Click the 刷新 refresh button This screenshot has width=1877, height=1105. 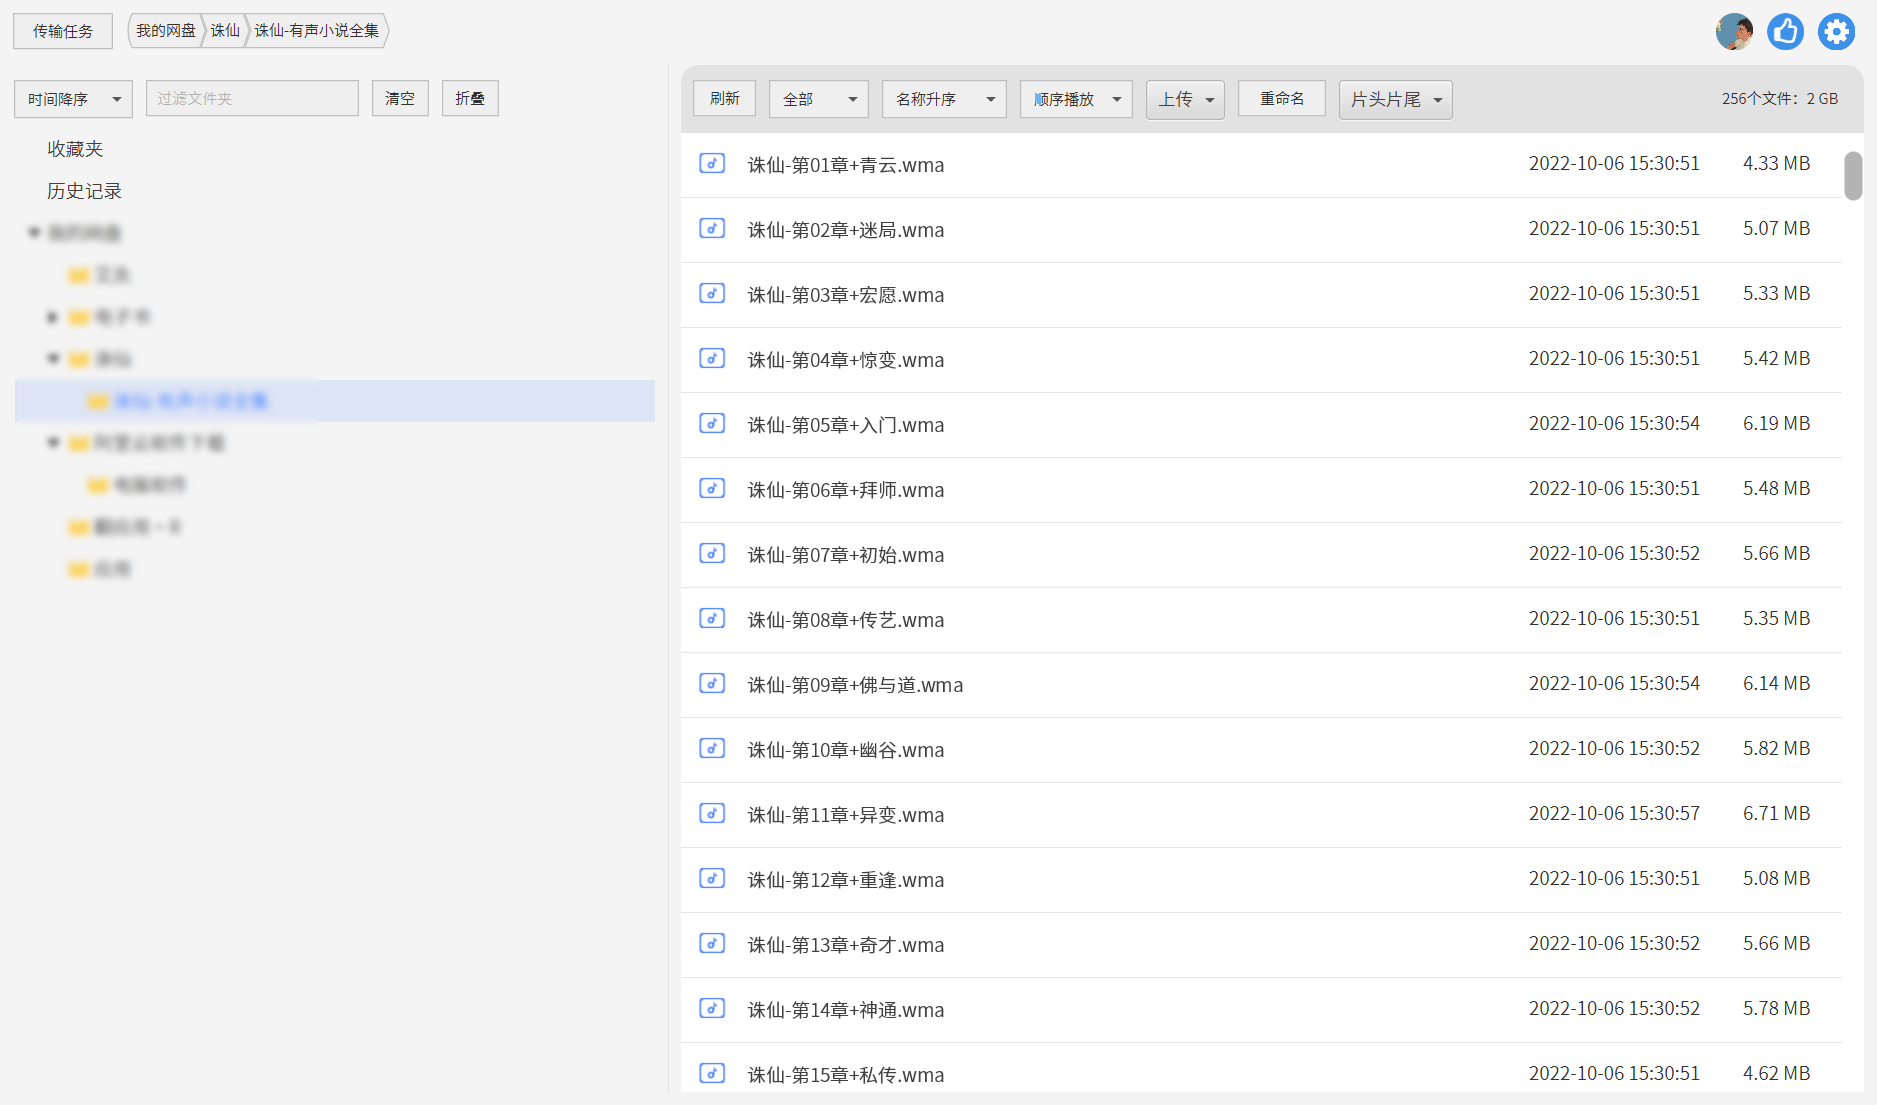[x=724, y=99]
